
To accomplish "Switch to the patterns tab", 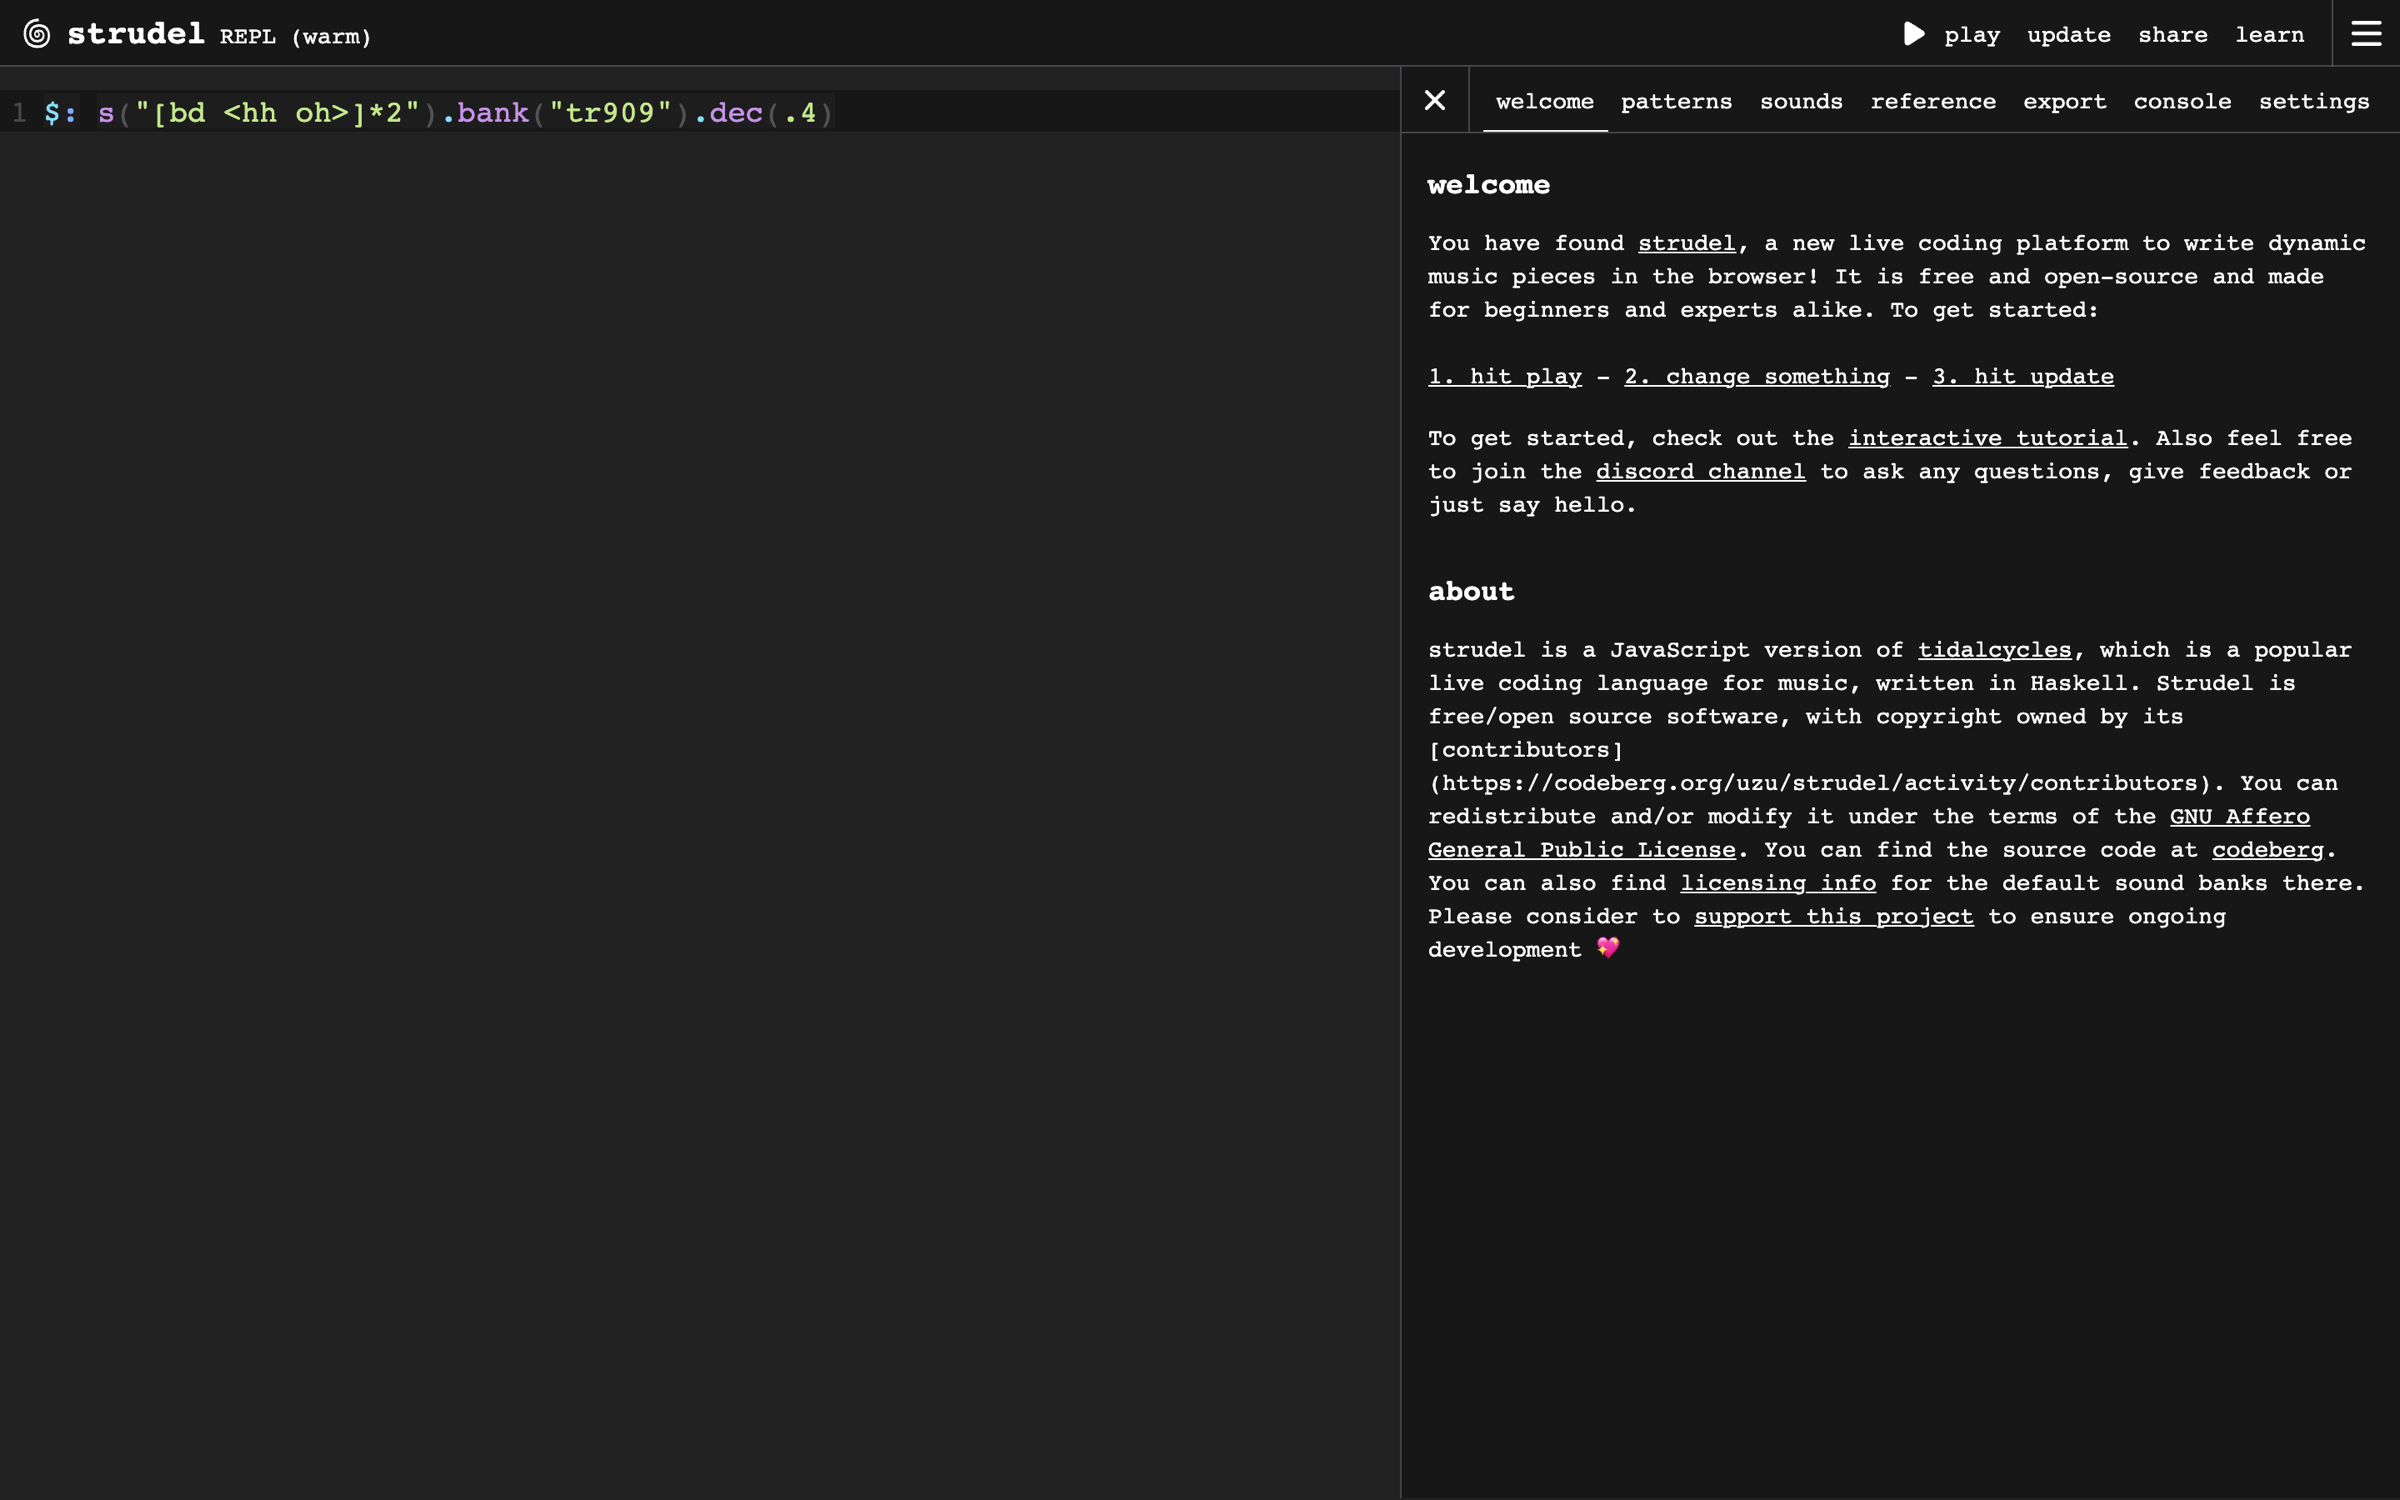I will coord(1676,101).
